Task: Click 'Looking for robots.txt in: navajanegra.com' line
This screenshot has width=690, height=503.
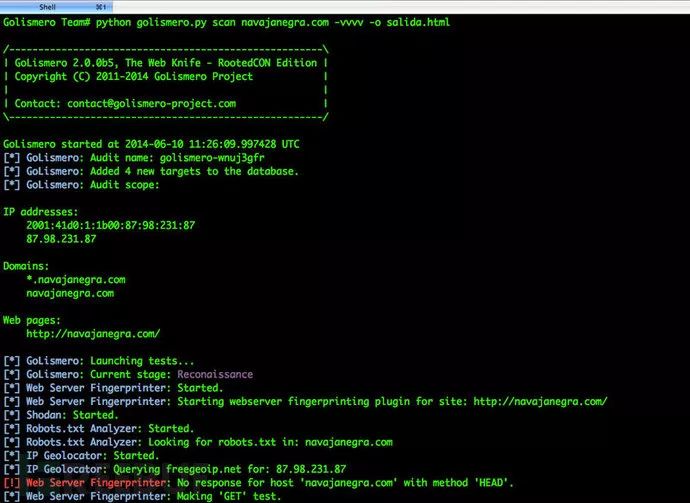Action: (x=198, y=442)
